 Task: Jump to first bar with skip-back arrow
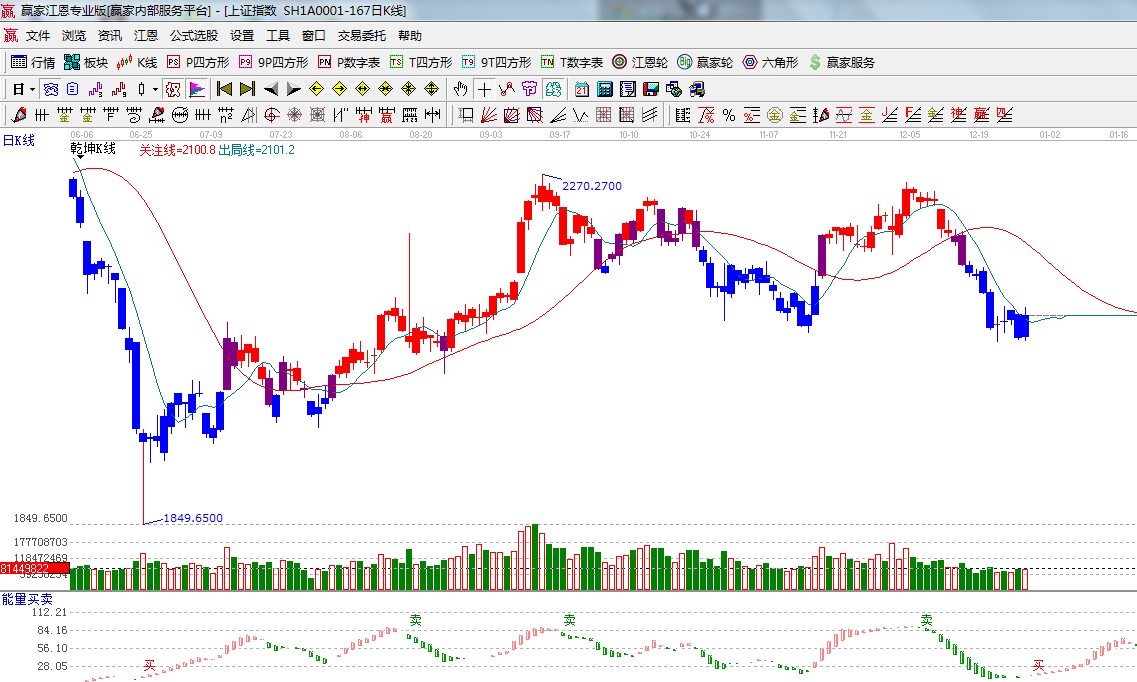[224, 89]
